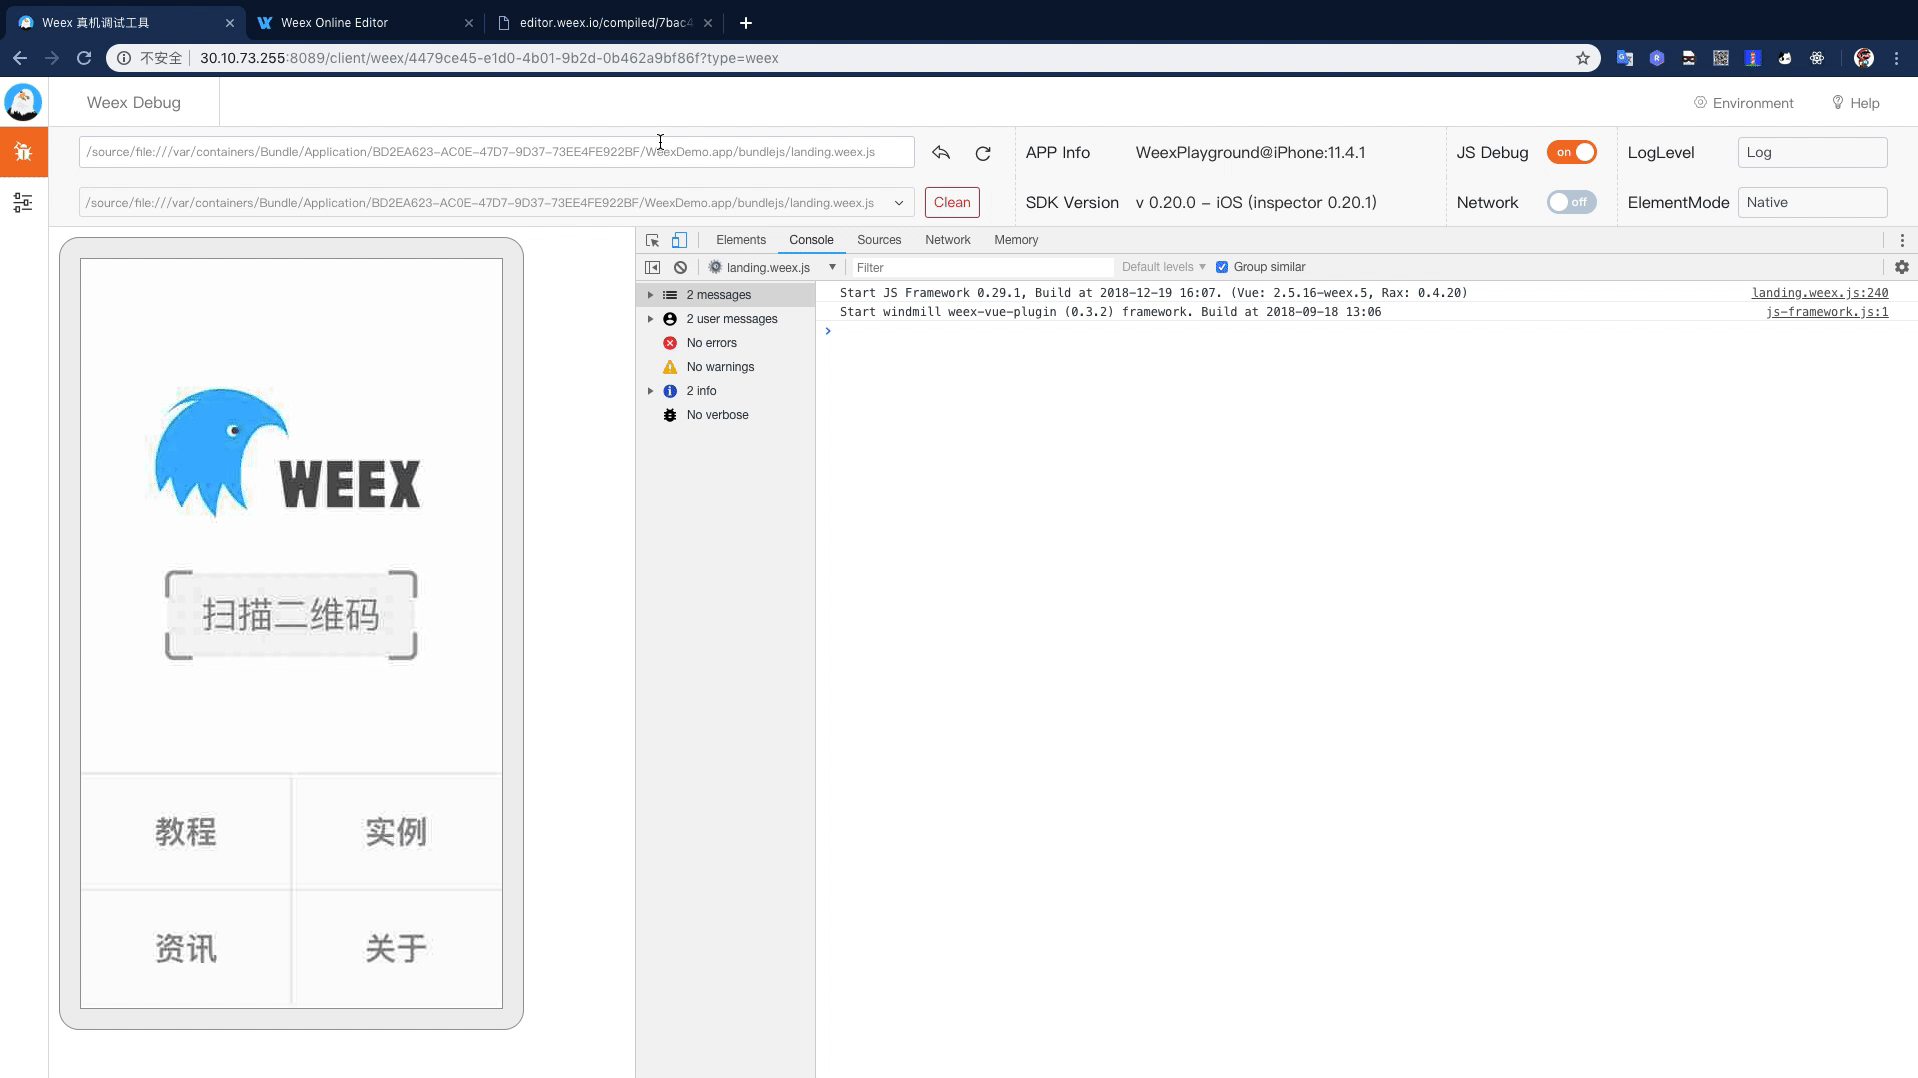Click the reply arrow icon next to source path

941,152
